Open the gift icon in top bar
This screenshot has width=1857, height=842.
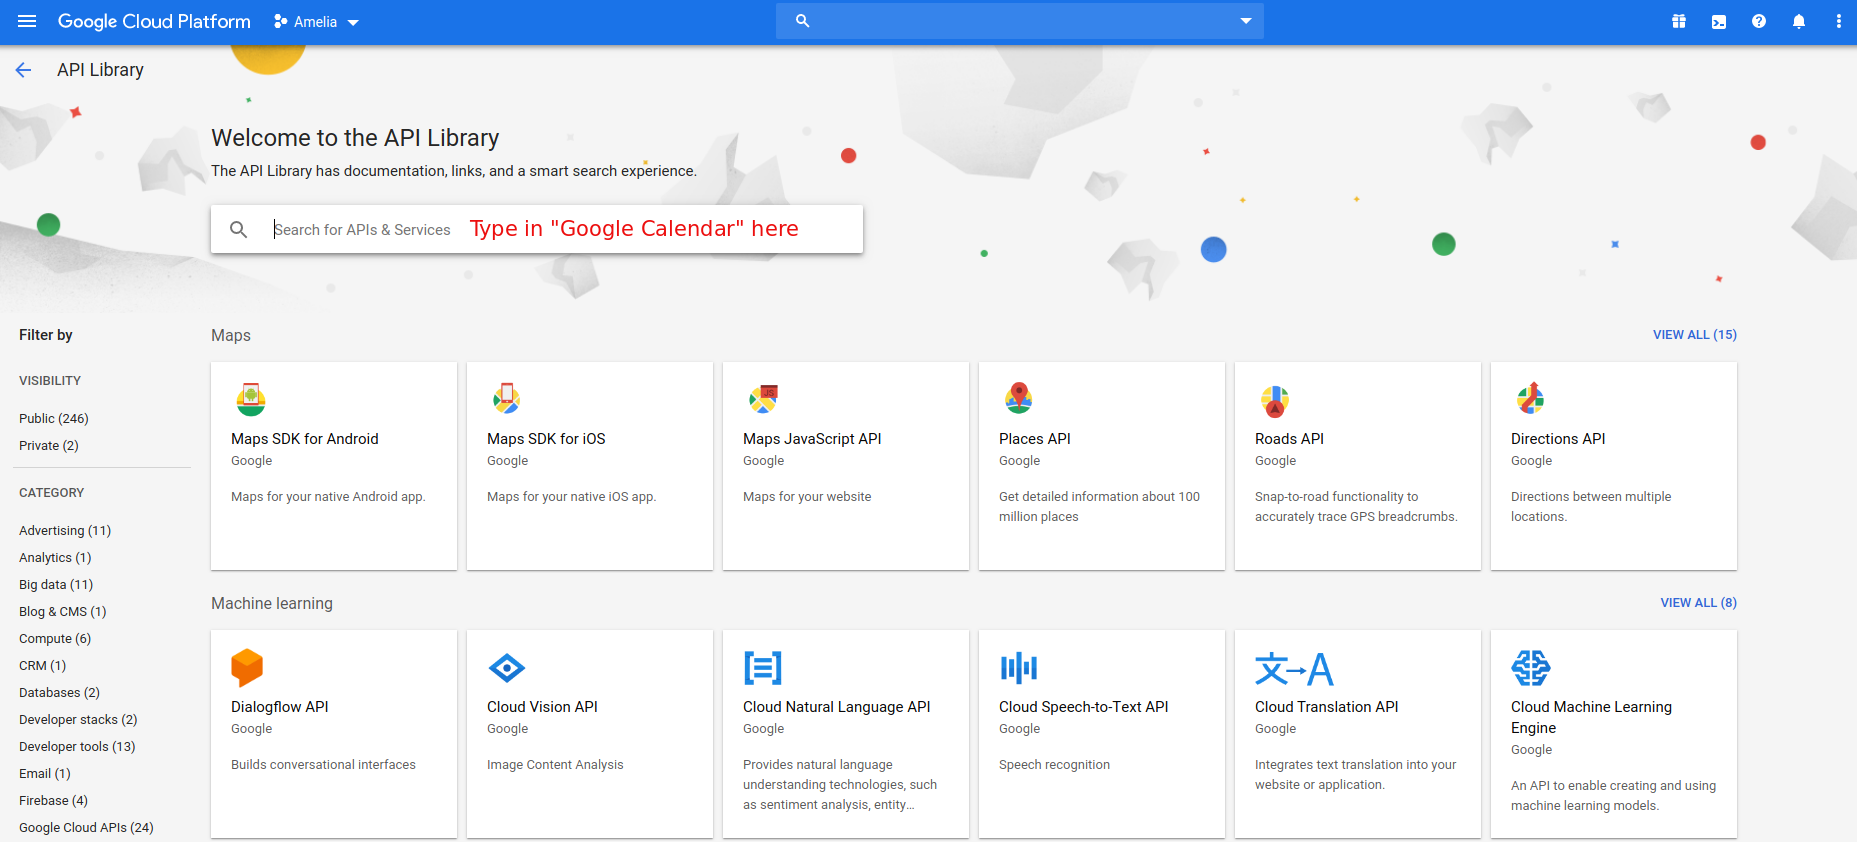[x=1679, y=21]
